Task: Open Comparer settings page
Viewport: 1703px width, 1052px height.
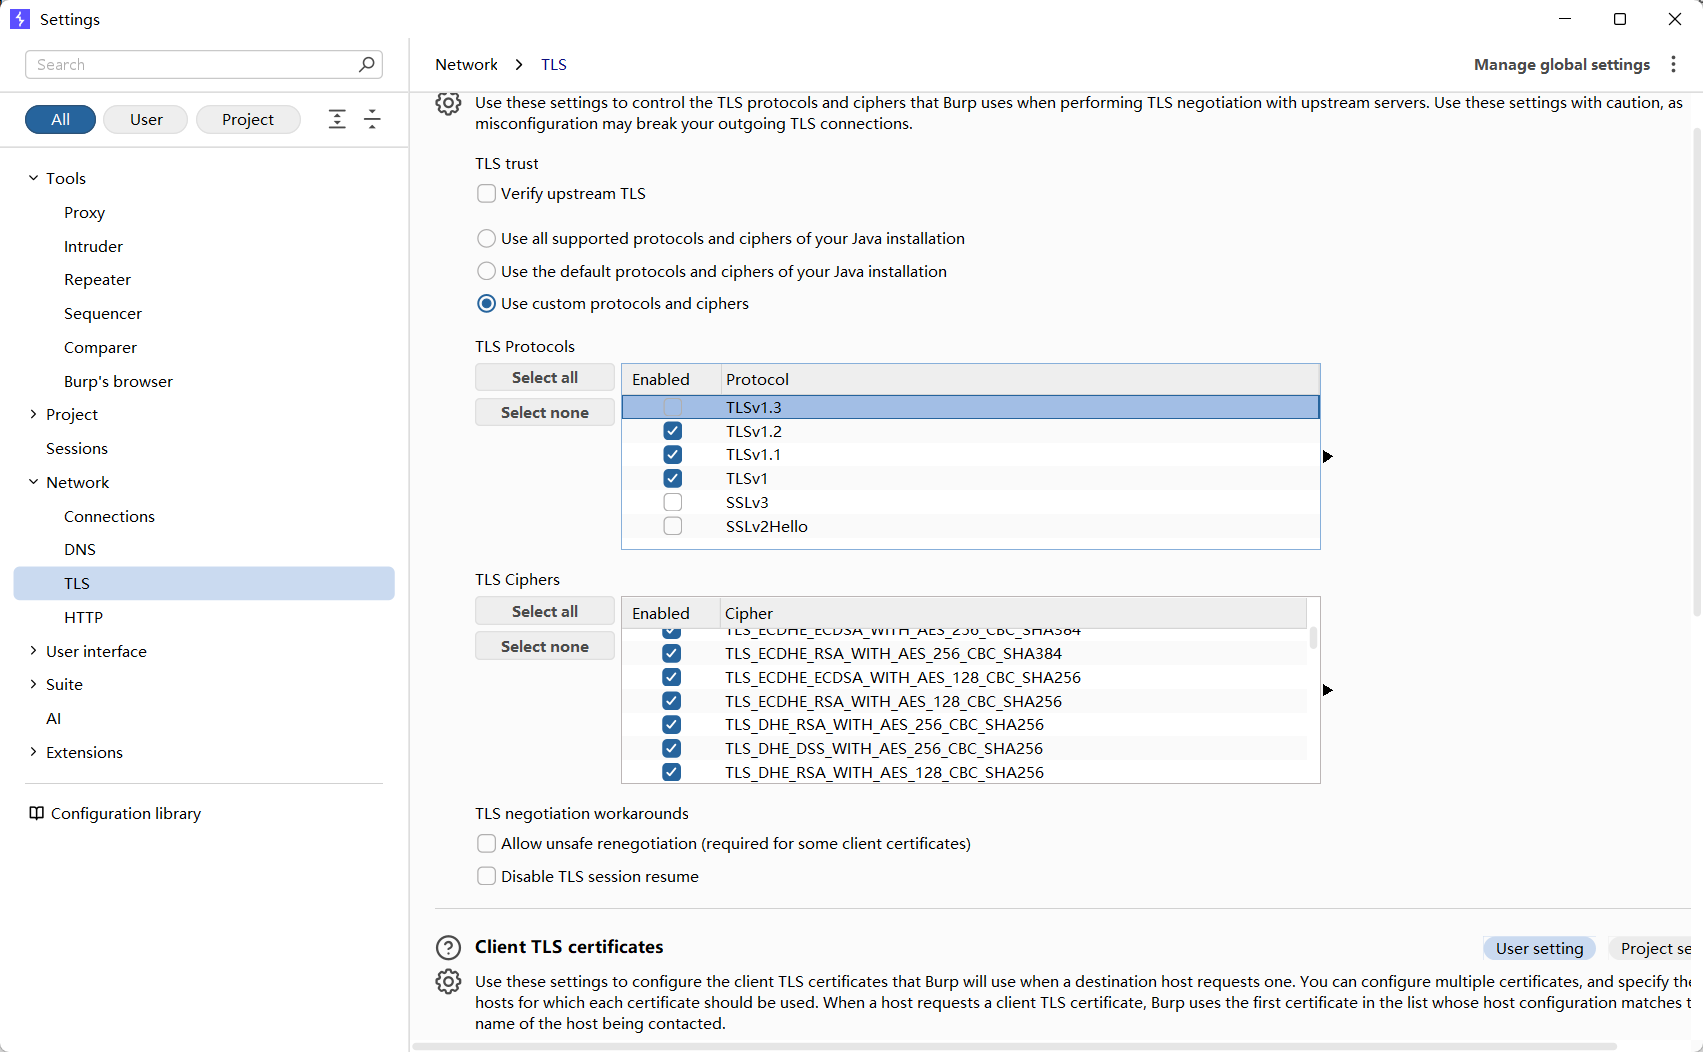Action: (x=100, y=347)
